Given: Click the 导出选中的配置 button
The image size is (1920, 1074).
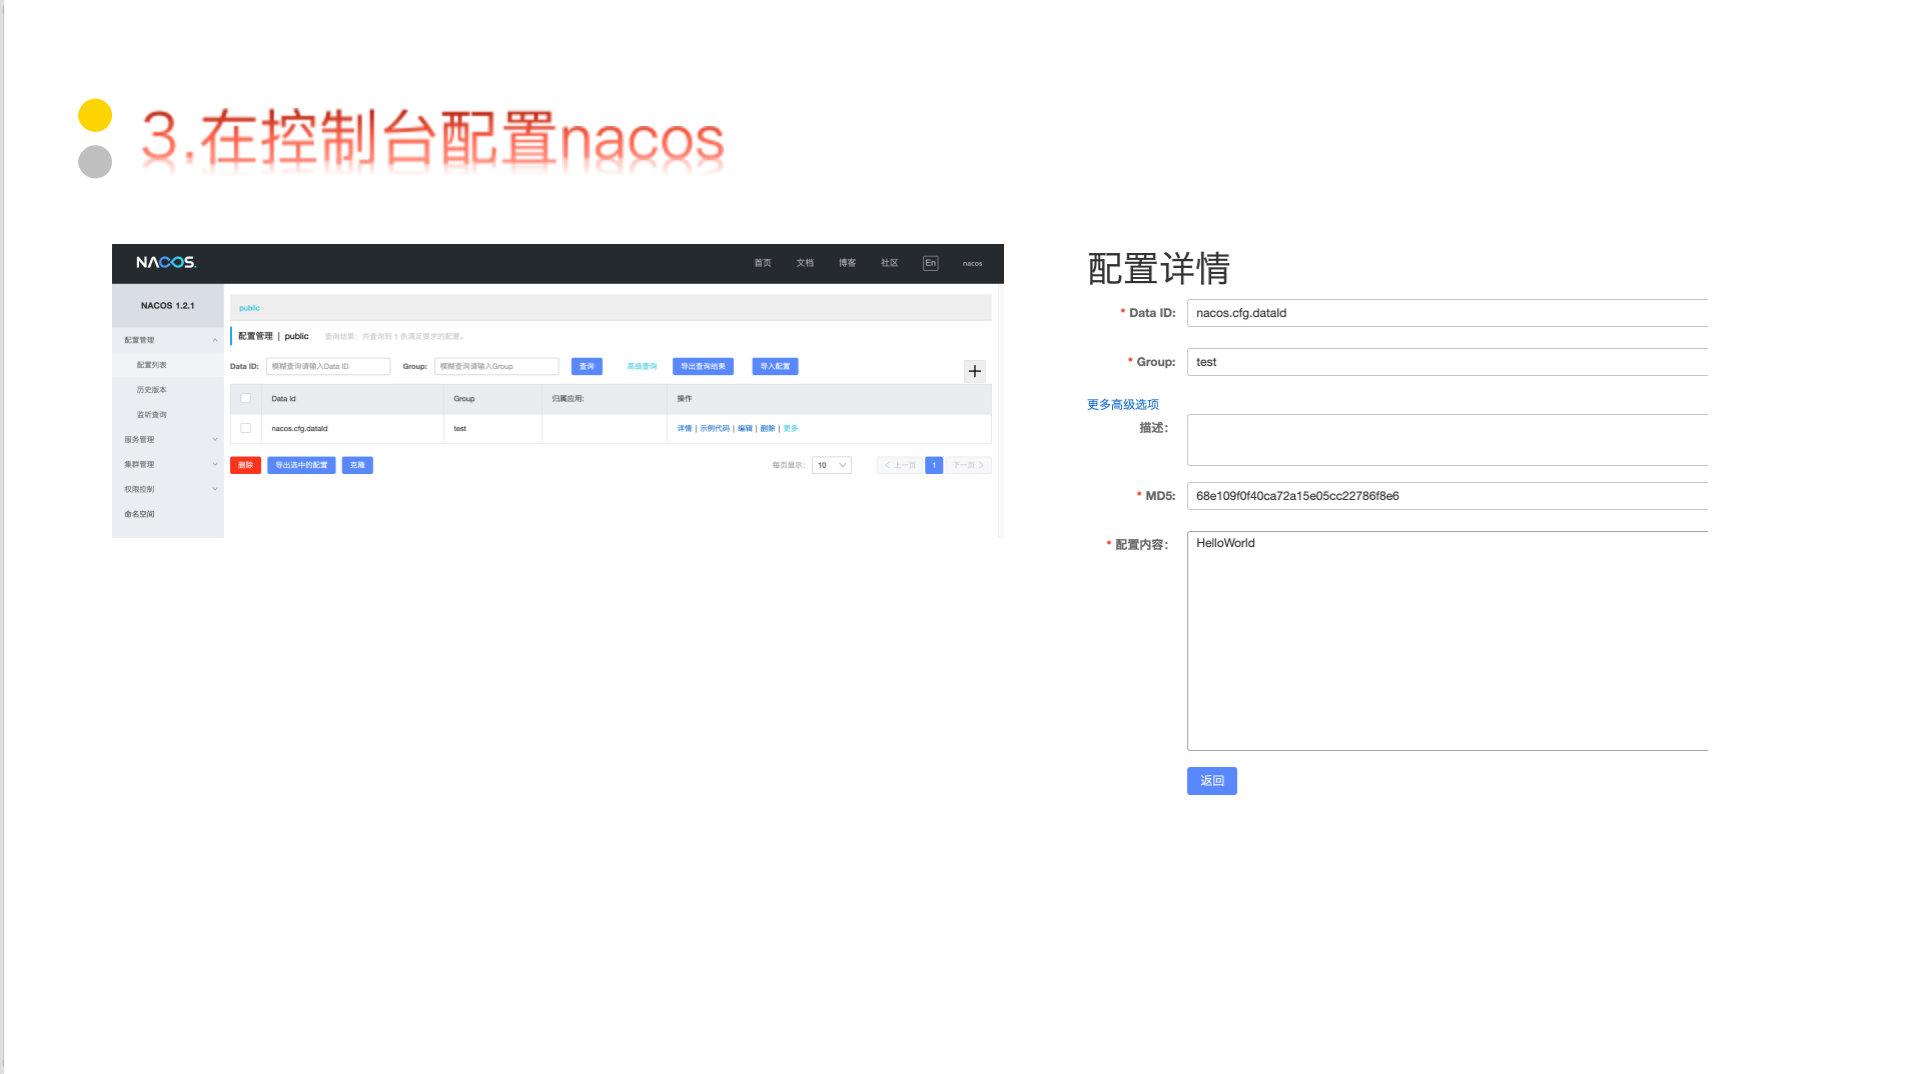Looking at the screenshot, I should pyautogui.click(x=301, y=465).
